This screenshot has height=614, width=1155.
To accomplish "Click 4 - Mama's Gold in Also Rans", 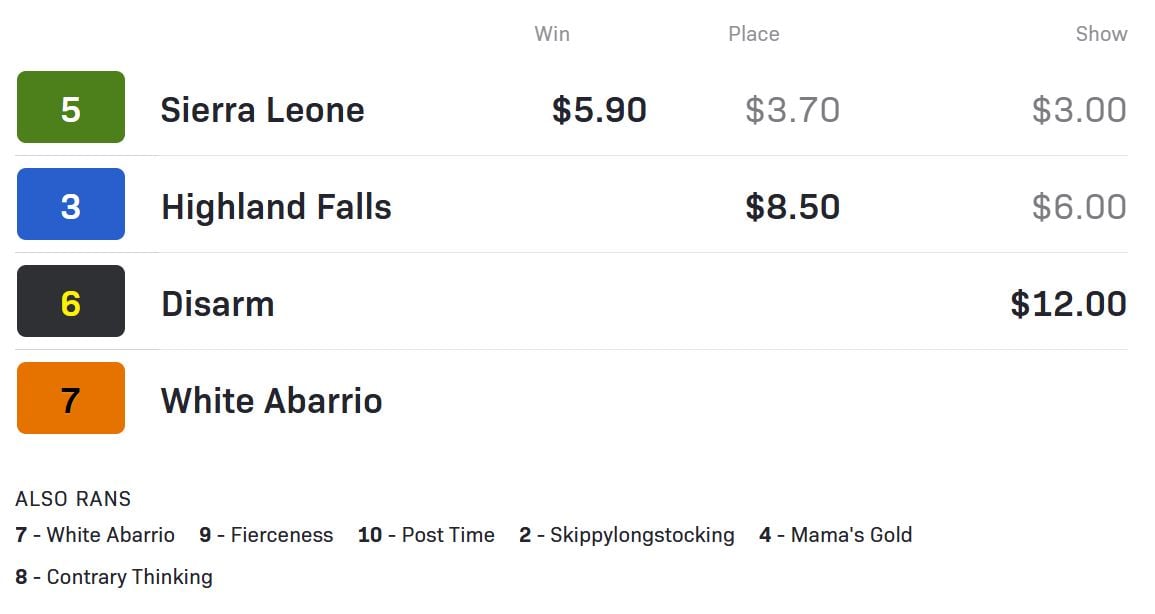I will pos(835,534).
